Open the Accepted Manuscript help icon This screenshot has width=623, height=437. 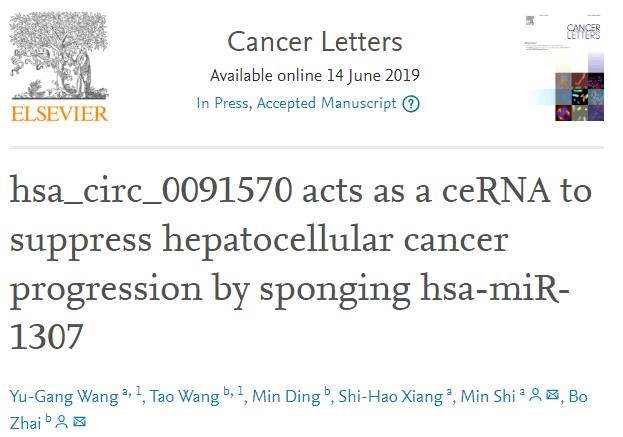click(x=411, y=103)
